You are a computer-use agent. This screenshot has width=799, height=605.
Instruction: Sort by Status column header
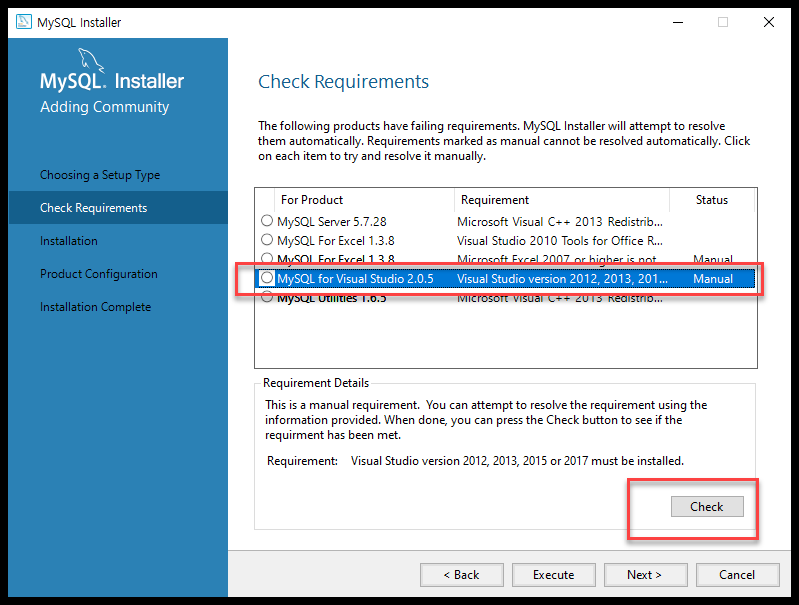[x=712, y=200]
